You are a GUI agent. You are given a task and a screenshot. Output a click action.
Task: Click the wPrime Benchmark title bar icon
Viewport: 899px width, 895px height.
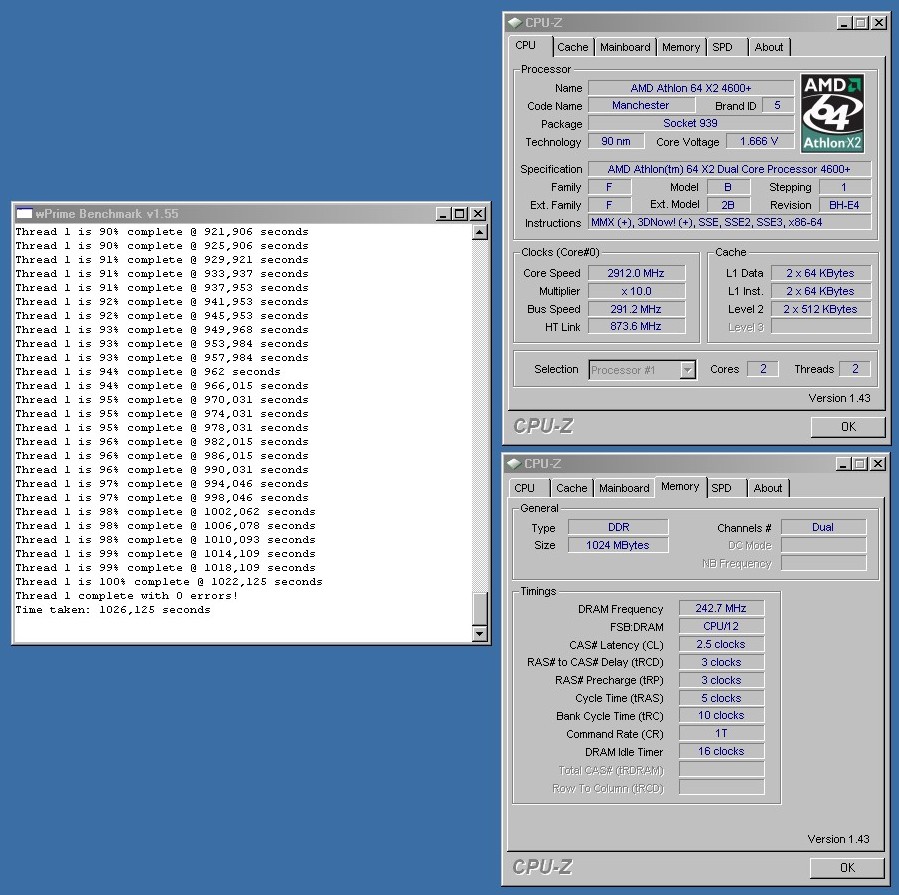[x=24, y=214]
